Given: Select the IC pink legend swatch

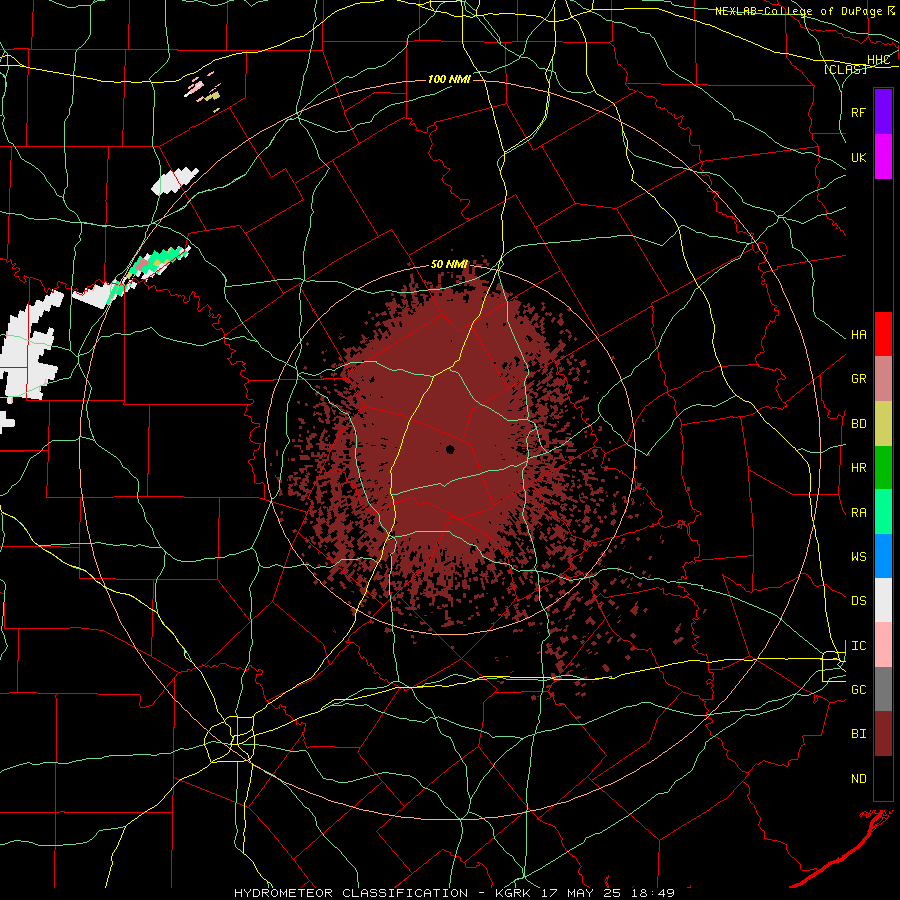Looking at the screenshot, I should tap(883, 645).
